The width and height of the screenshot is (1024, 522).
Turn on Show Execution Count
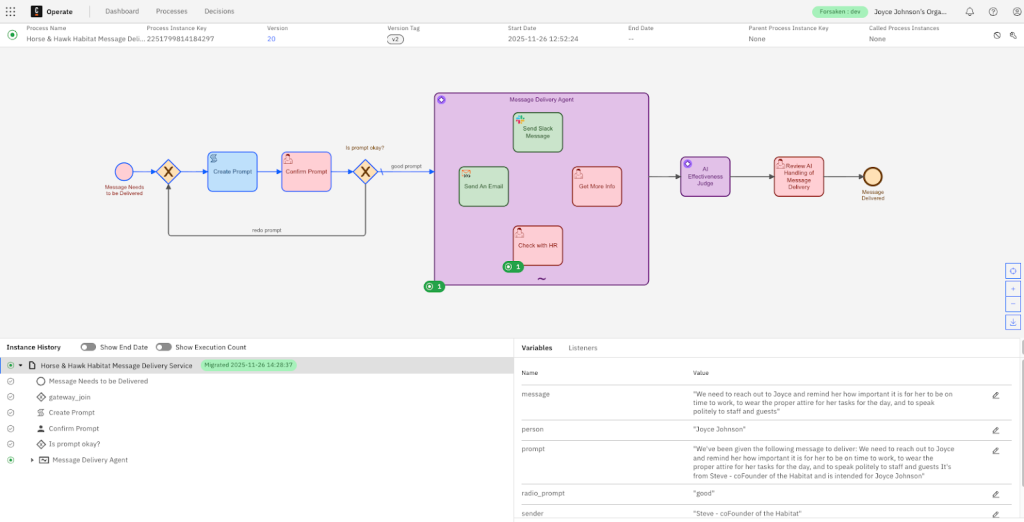point(163,347)
